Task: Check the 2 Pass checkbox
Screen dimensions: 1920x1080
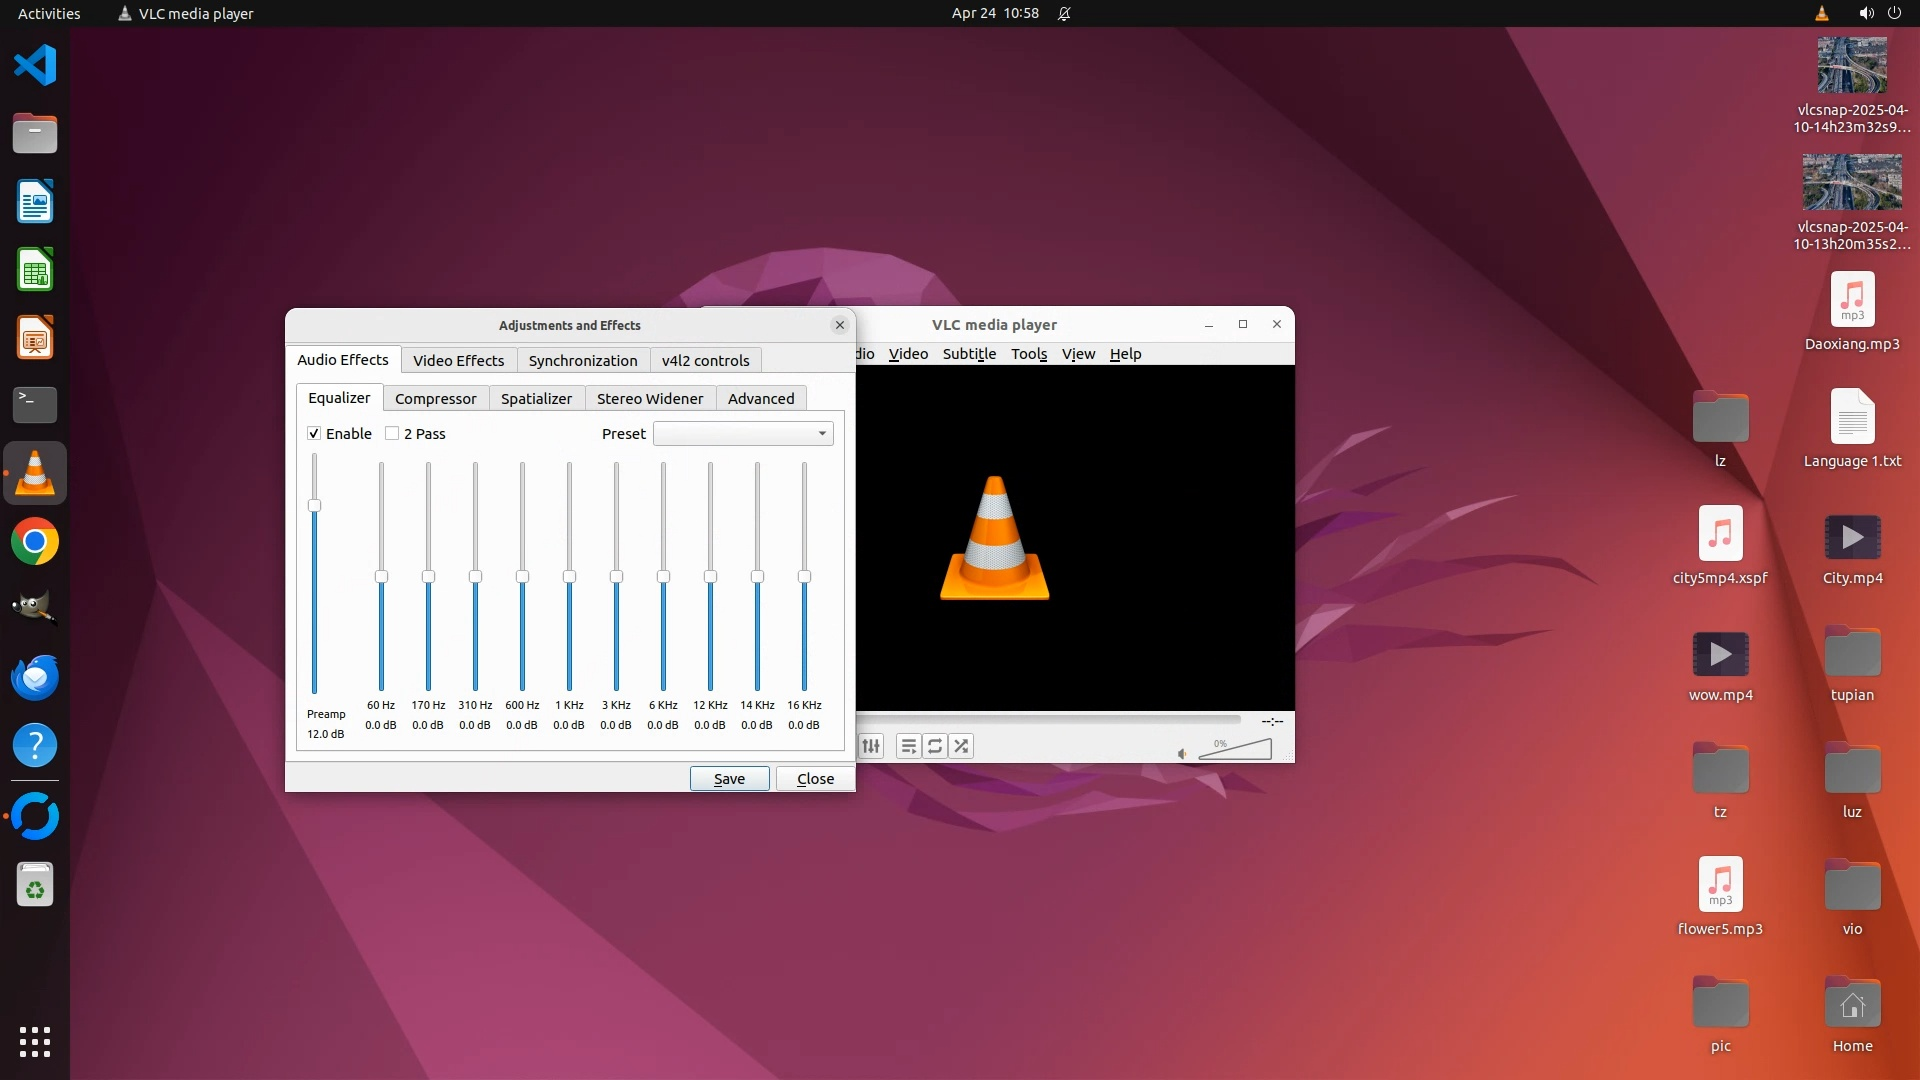Action: pyautogui.click(x=392, y=433)
